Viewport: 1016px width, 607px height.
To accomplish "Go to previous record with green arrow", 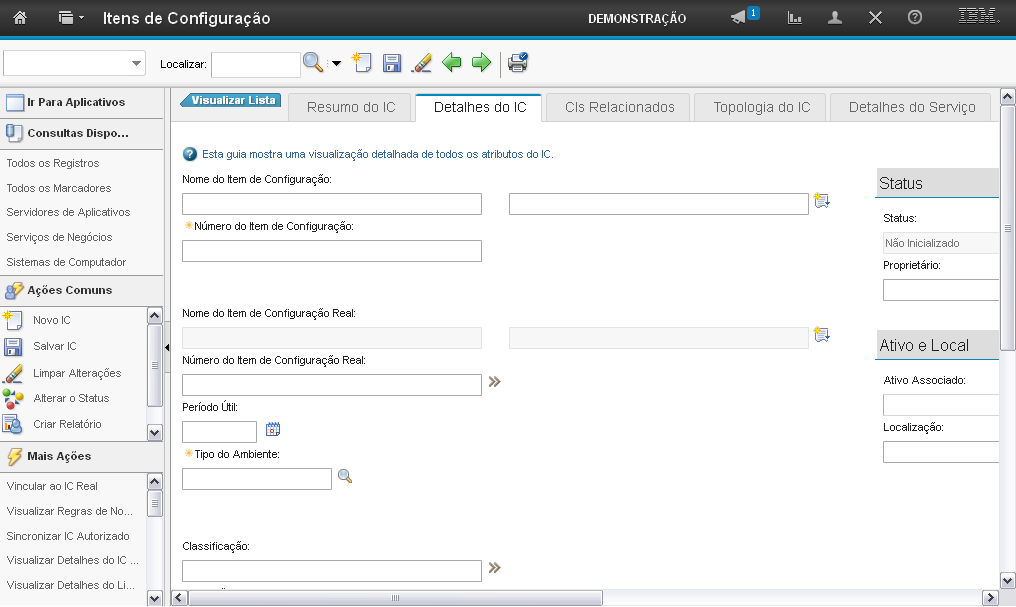I will tap(452, 63).
